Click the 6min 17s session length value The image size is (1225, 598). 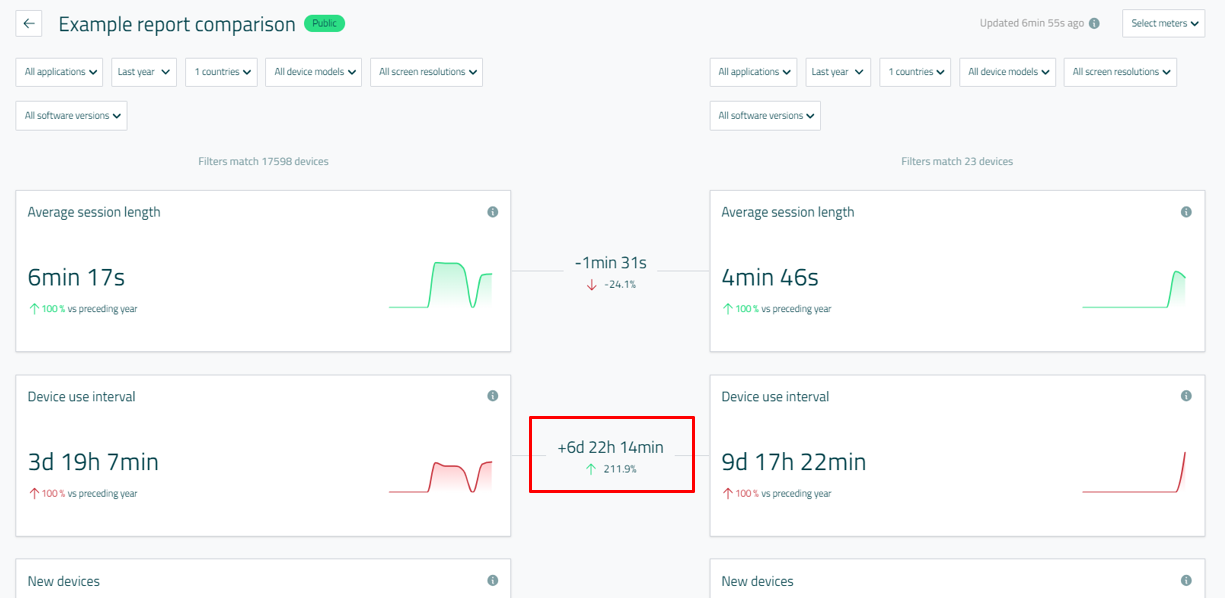76,278
